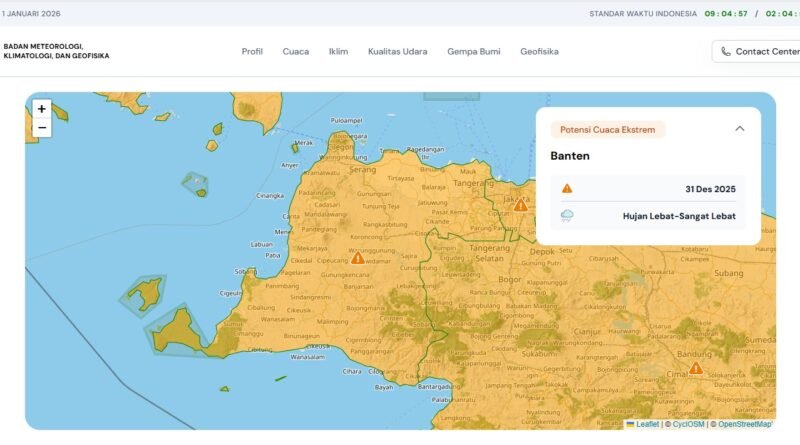Viewport: 800px width, 445px height.
Task: Open the CyclOSM attribution link
Action: click(688, 425)
